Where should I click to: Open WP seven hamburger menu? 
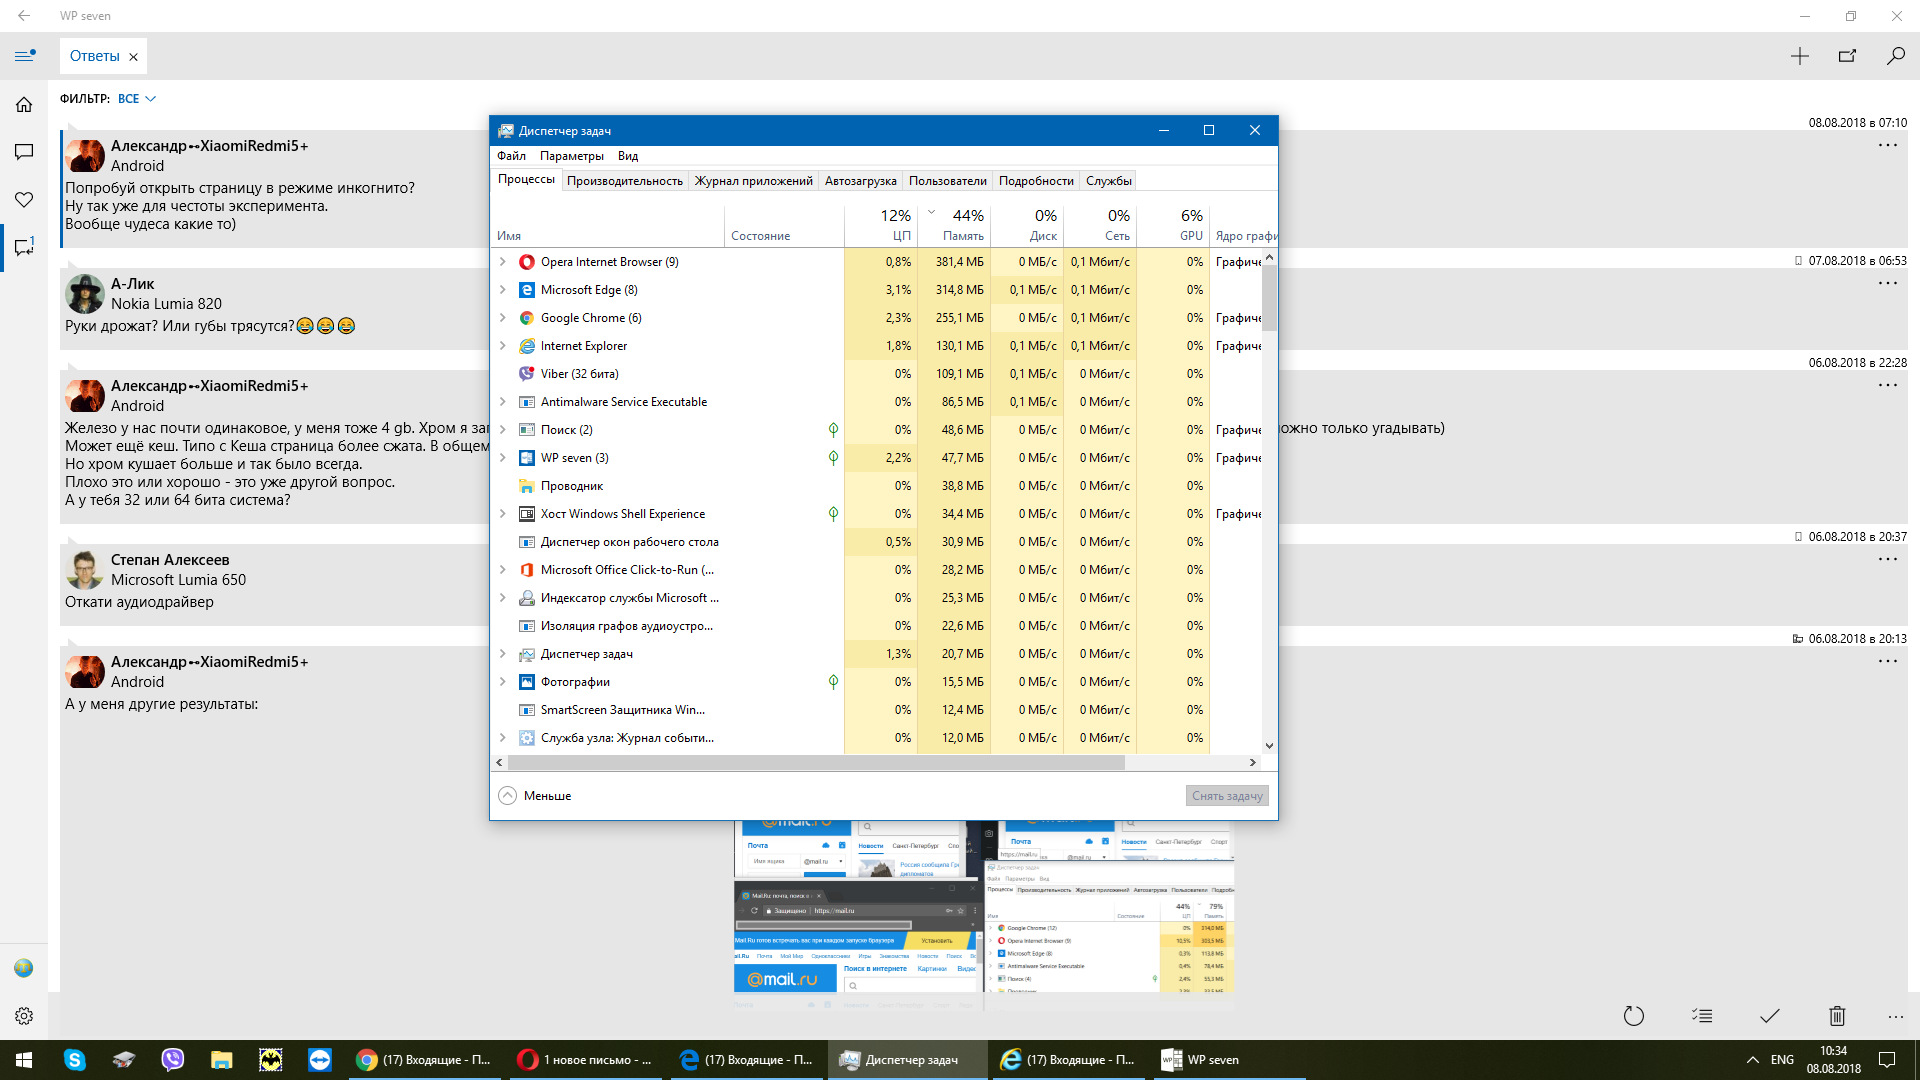click(x=24, y=56)
